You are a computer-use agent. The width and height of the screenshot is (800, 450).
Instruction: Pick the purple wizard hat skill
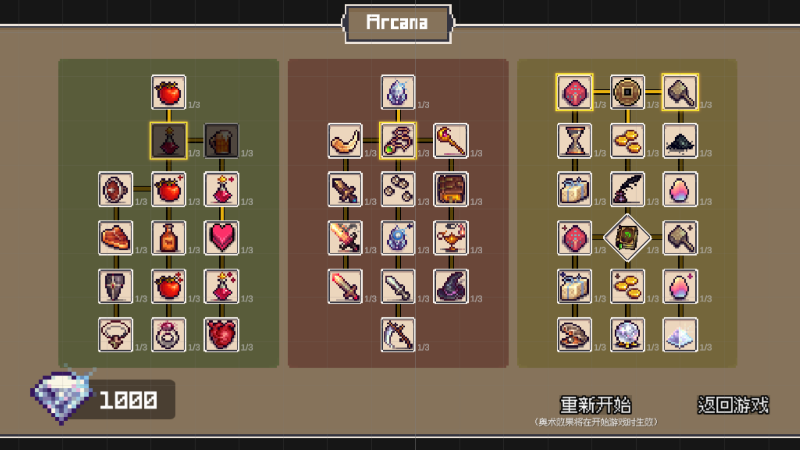[x=451, y=286]
